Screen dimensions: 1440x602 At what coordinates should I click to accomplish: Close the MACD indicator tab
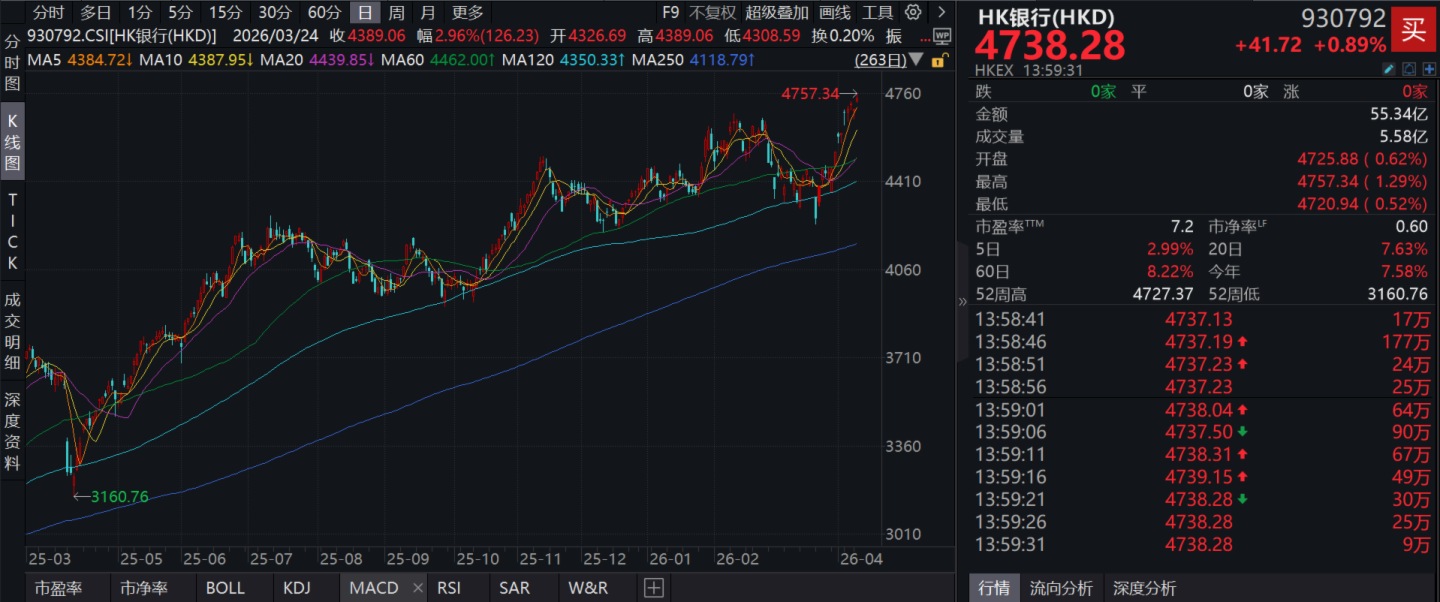417,588
